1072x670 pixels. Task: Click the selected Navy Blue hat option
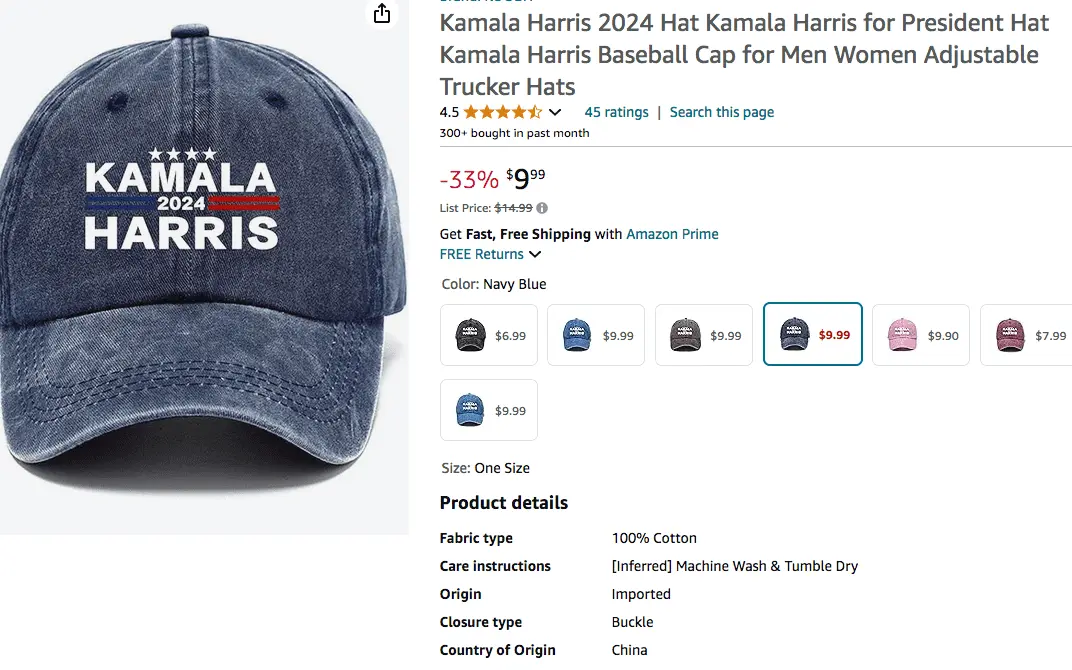coord(812,335)
